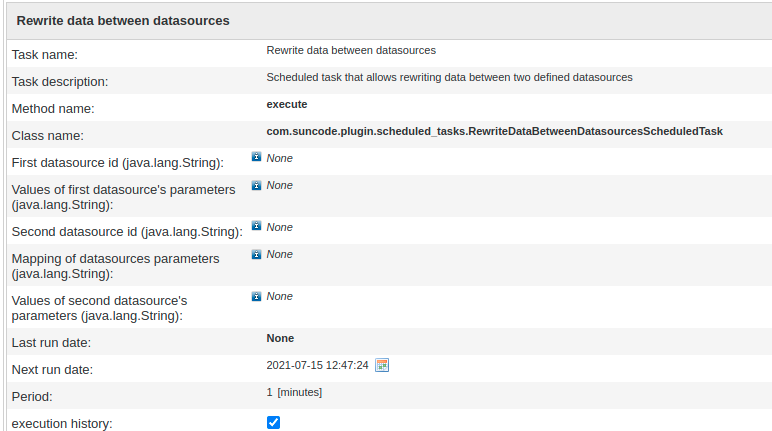
Task: Click the task description text
Action: (449, 77)
